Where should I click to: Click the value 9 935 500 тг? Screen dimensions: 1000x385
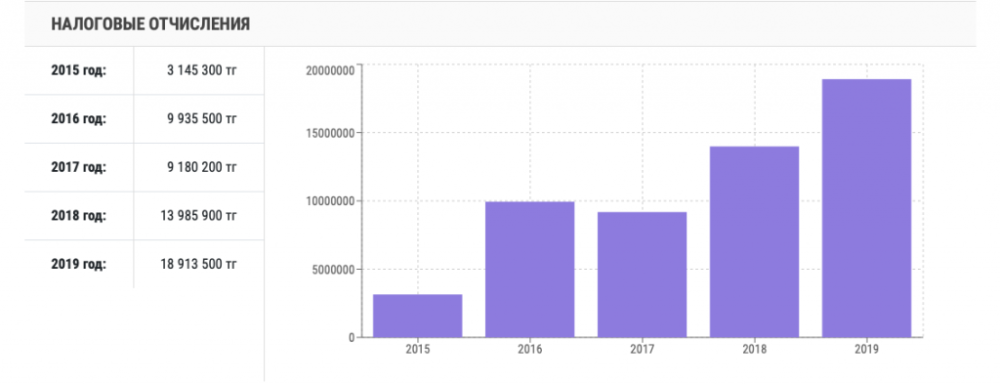click(202, 119)
